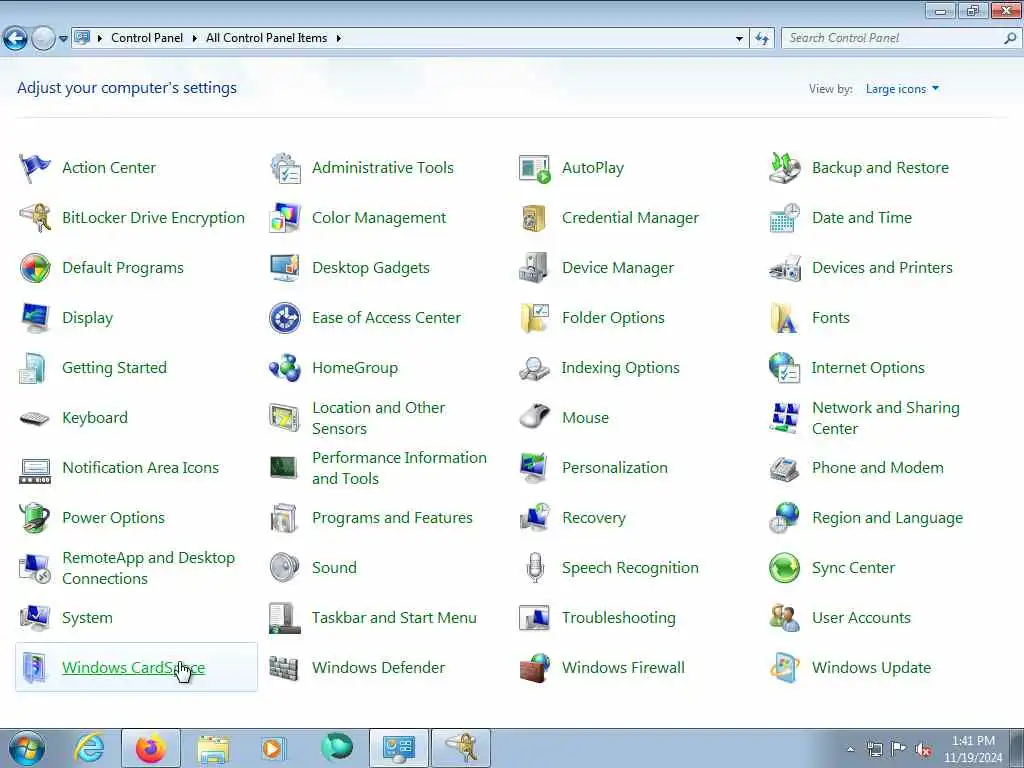Open the Display monitor icon

35,318
